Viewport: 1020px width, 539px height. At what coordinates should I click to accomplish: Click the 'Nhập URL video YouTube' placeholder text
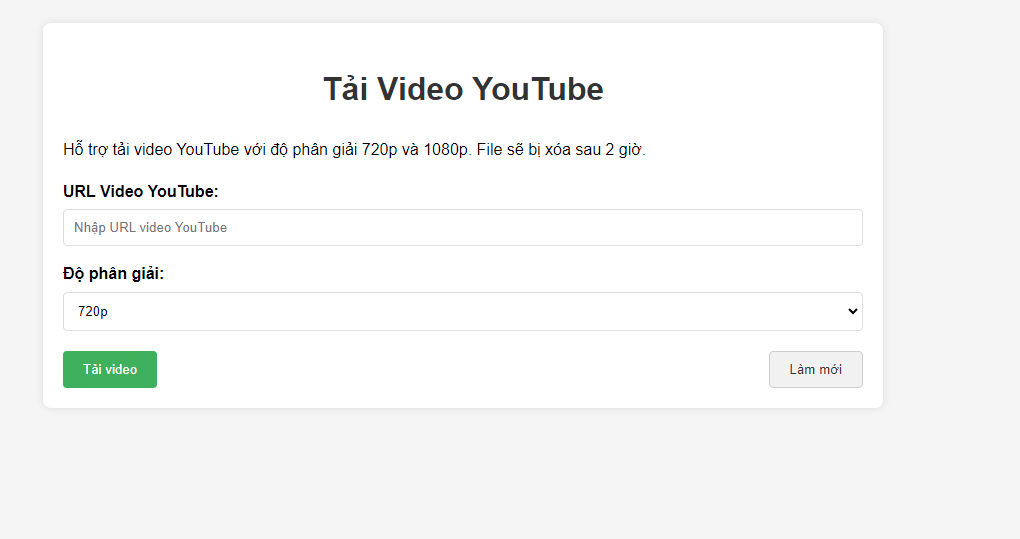(x=150, y=228)
